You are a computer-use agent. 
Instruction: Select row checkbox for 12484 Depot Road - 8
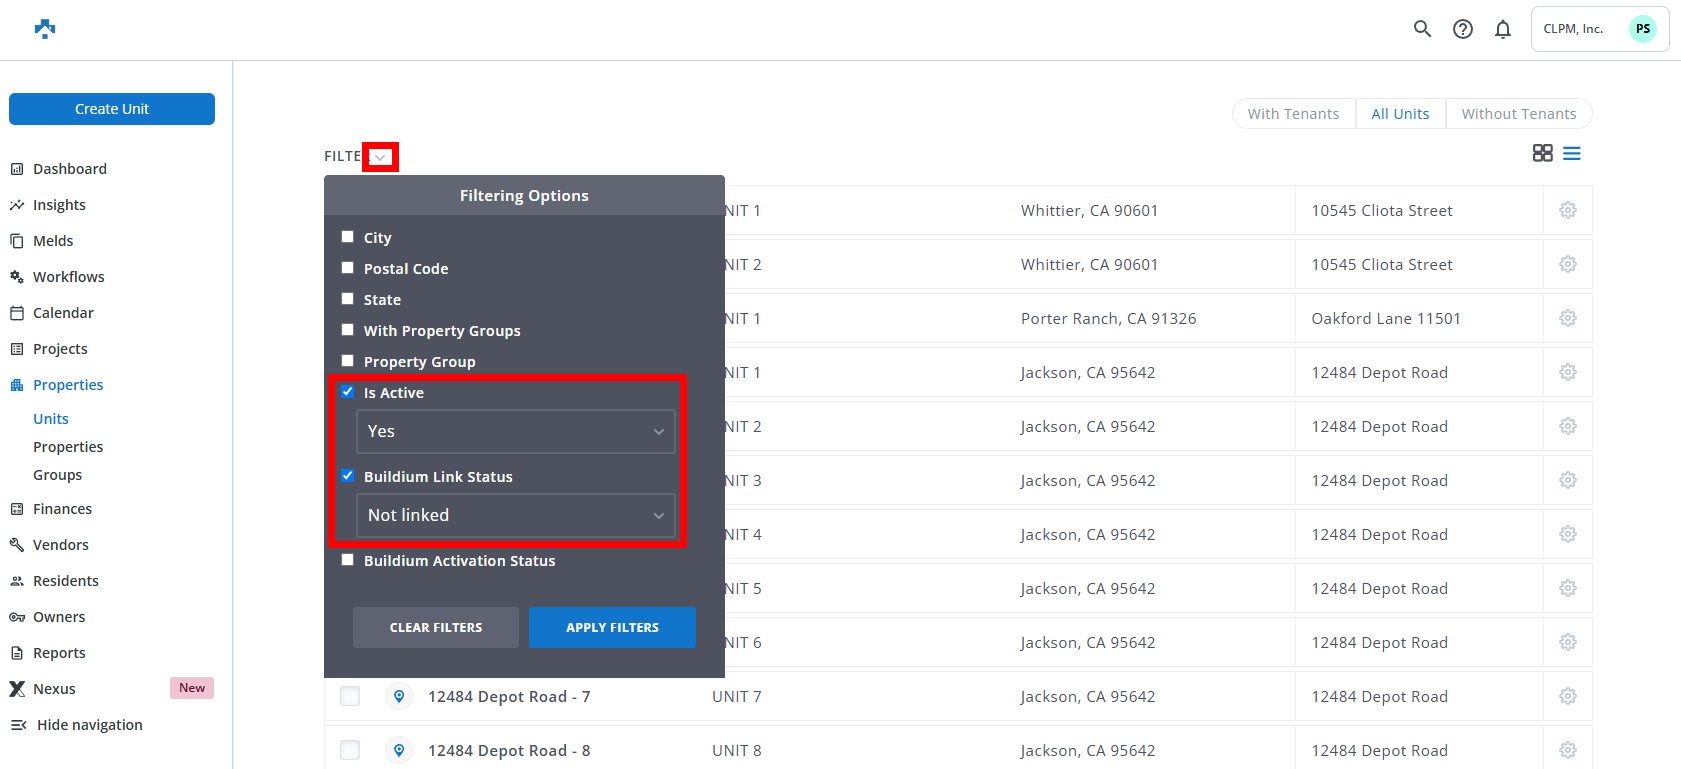tap(350, 750)
